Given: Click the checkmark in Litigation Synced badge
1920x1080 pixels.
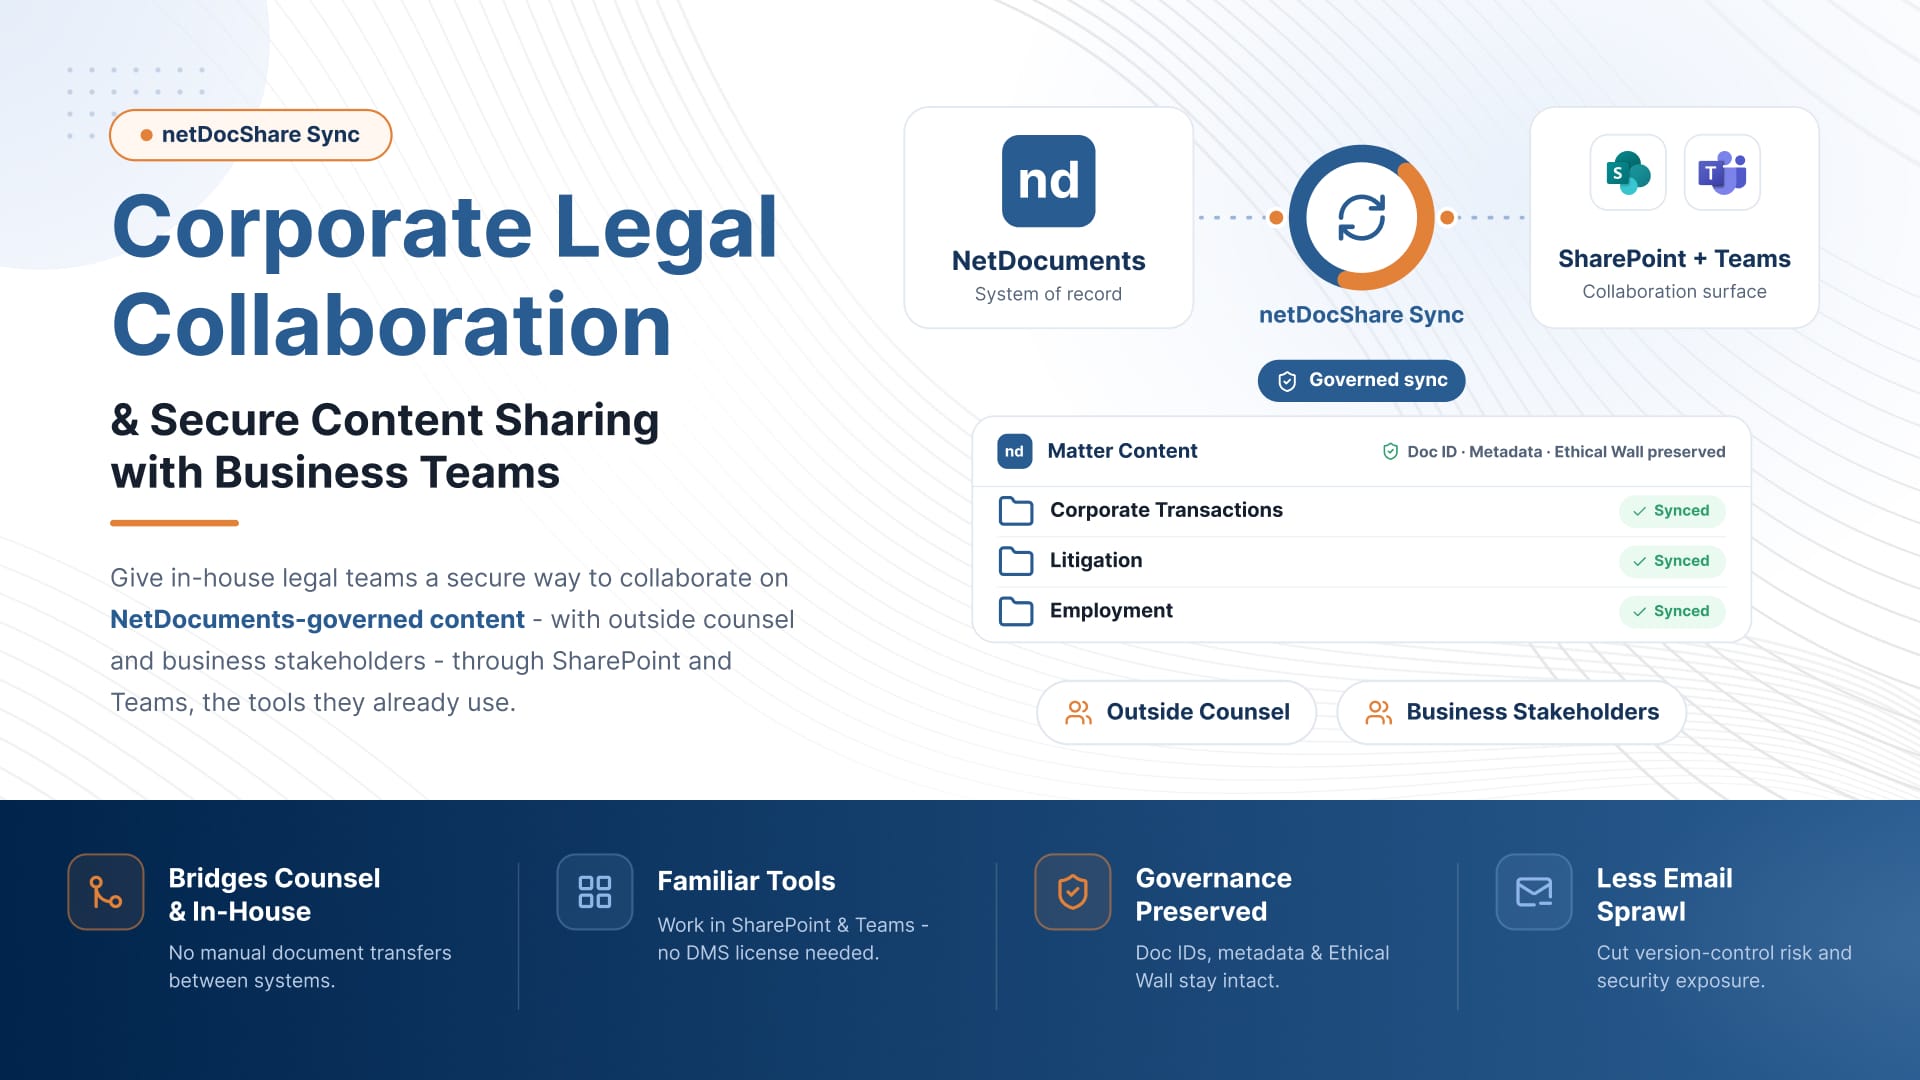Looking at the screenshot, I should [1639, 561].
